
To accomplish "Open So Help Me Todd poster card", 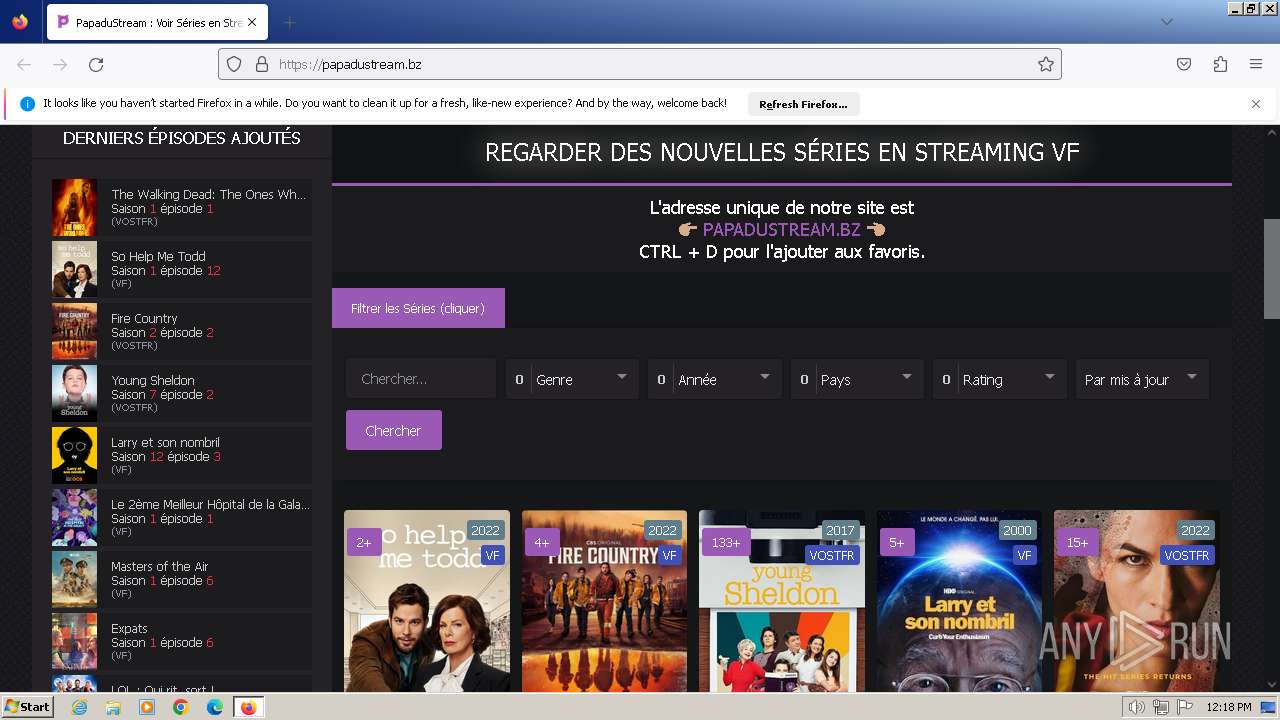I will [x=427, y=600].
